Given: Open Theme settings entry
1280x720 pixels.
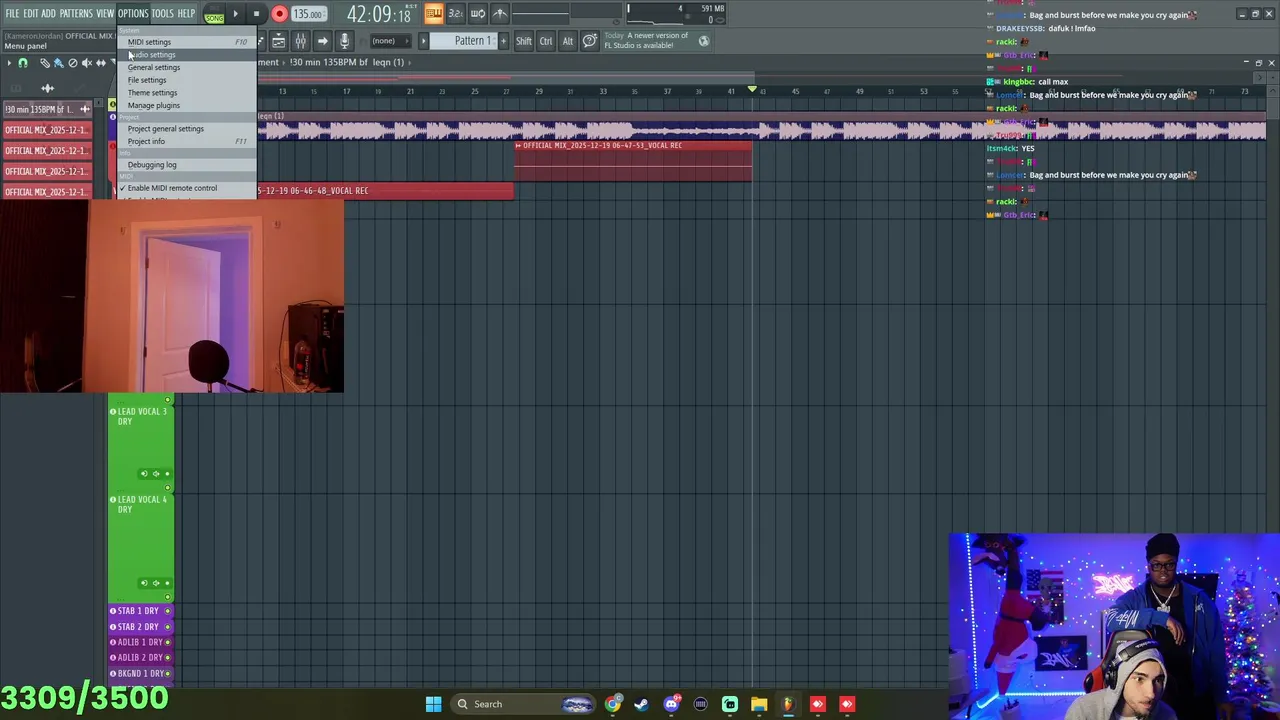Looking at the screenshot, I should 187,93.
